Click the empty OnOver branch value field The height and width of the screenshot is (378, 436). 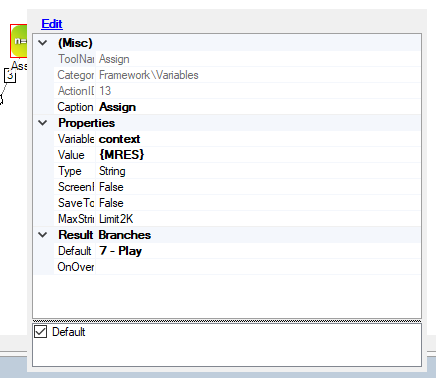pos(258,267)
